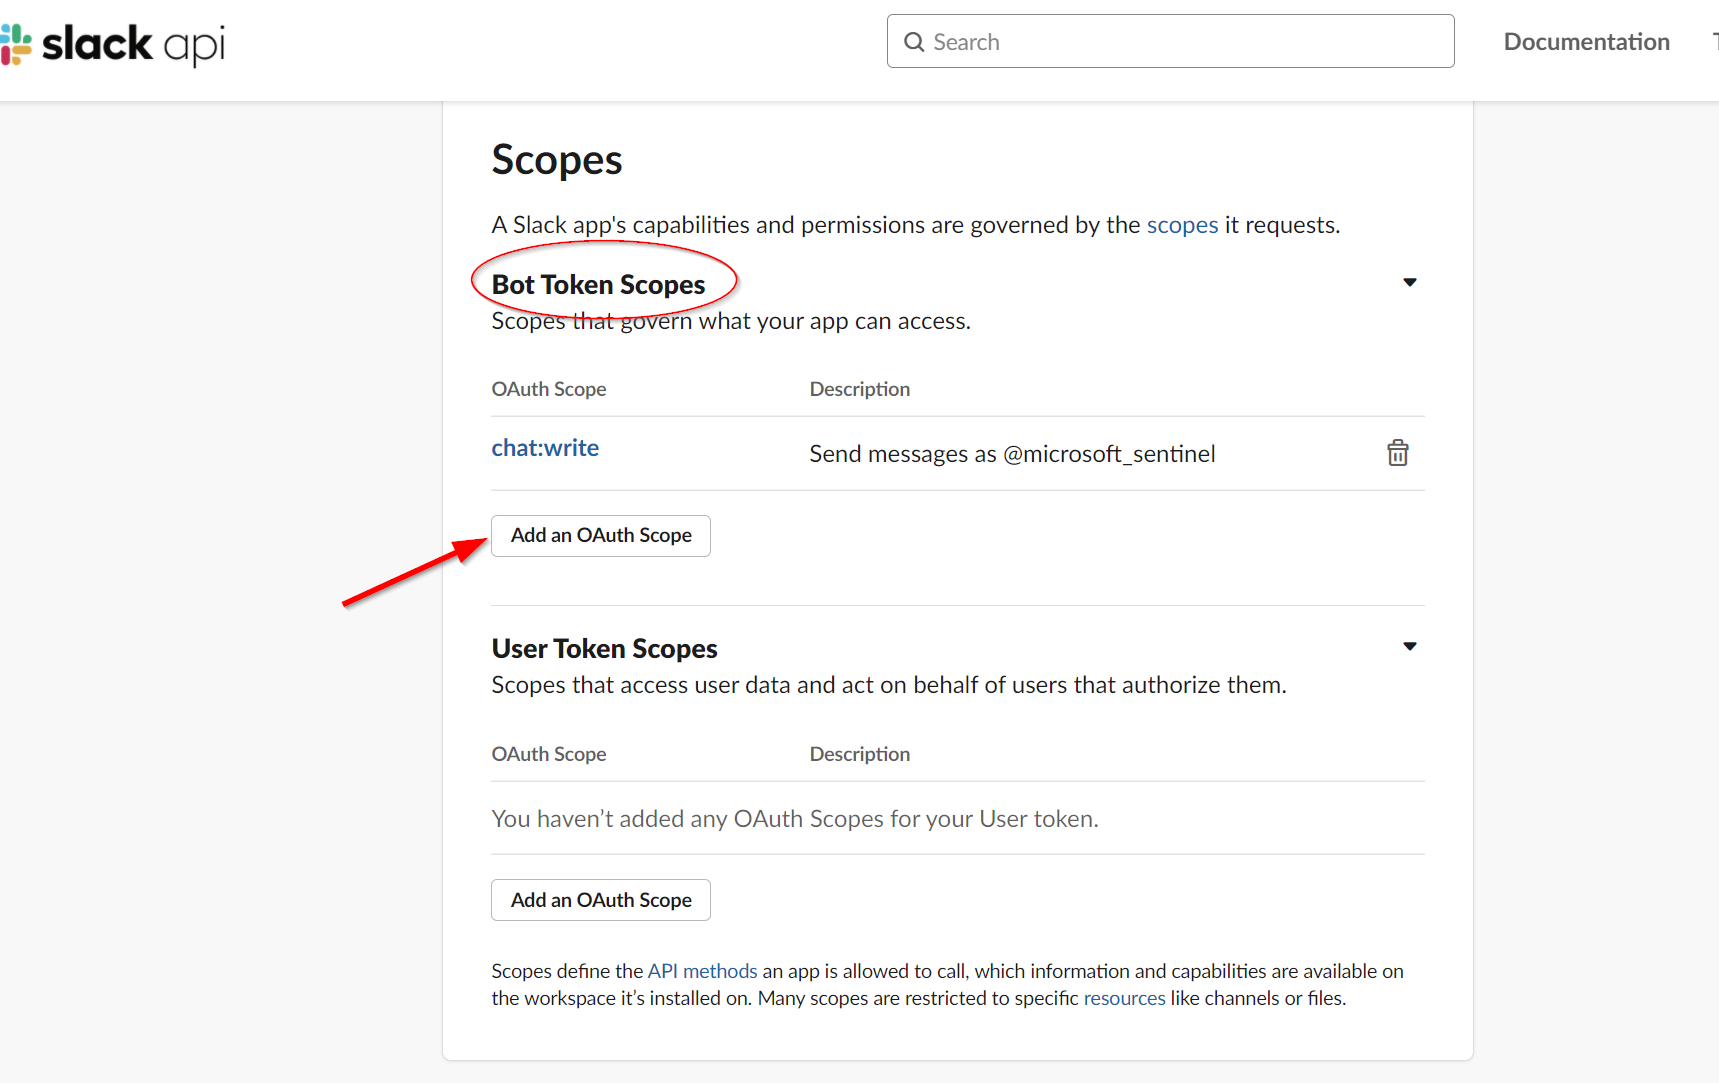Screen dimensions: 1719x1083
Task: Click the OAuth Scope column header in Bot section
Action: [x=549, y=389]
